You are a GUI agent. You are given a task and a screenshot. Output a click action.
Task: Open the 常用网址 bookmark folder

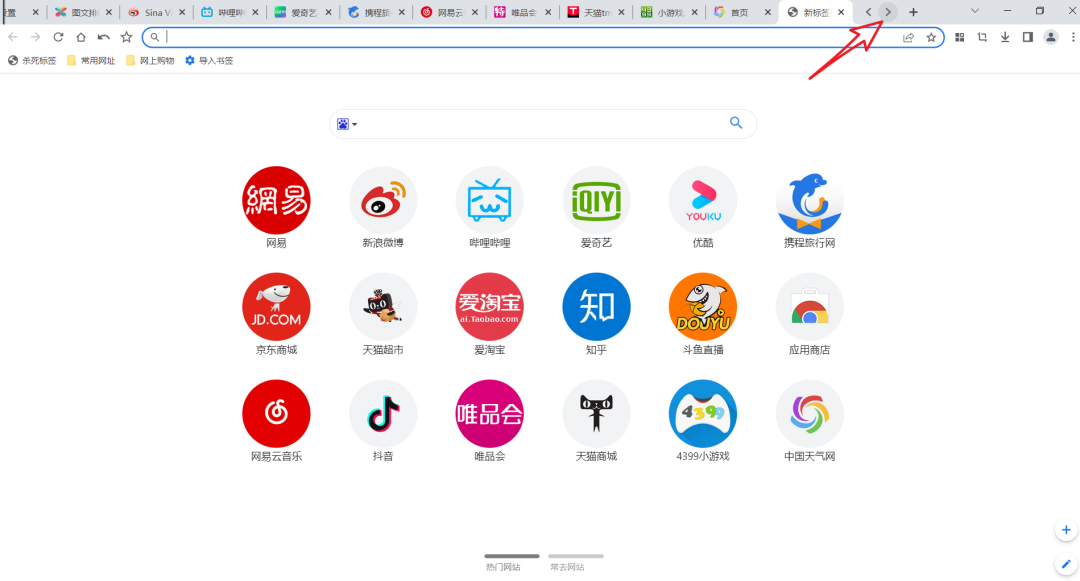click(x=91, y=61)
